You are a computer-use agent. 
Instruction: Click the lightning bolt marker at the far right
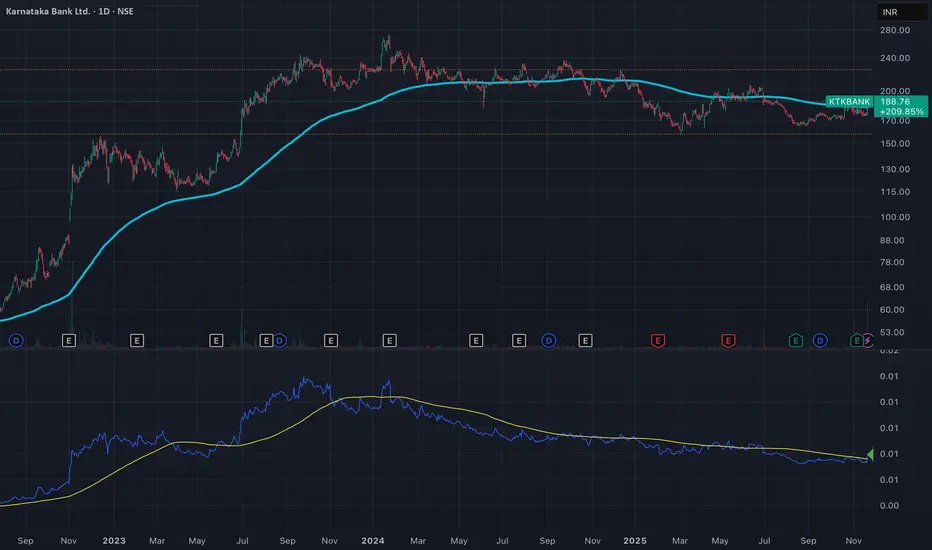pos(868,341)
